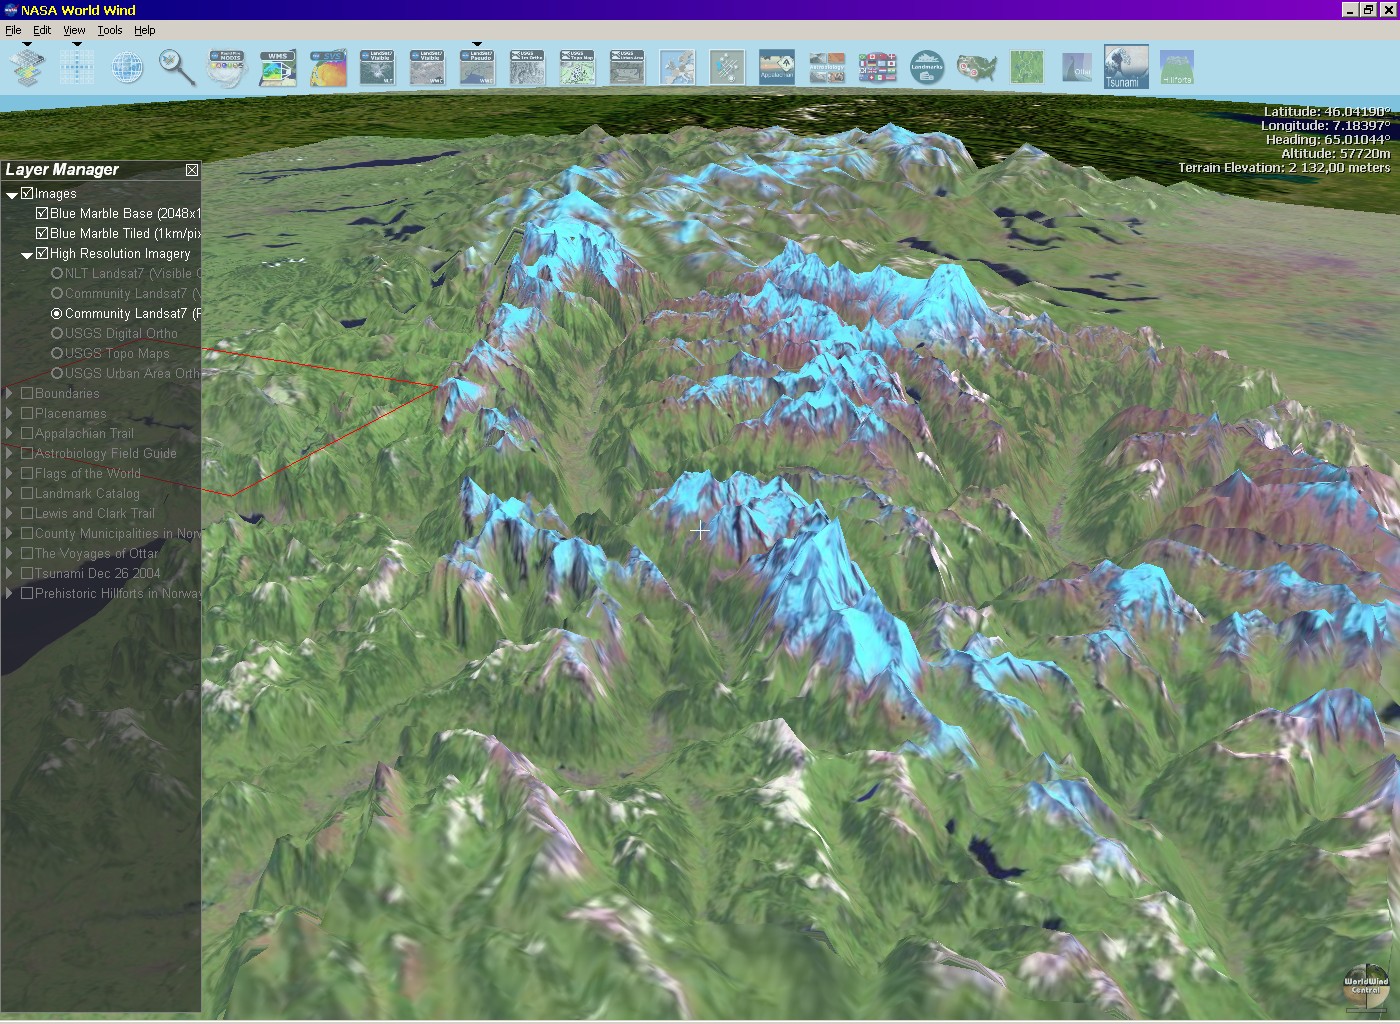Open the Edit menu
This screenshot has height=1024, width=1400.
click(42, 30)
